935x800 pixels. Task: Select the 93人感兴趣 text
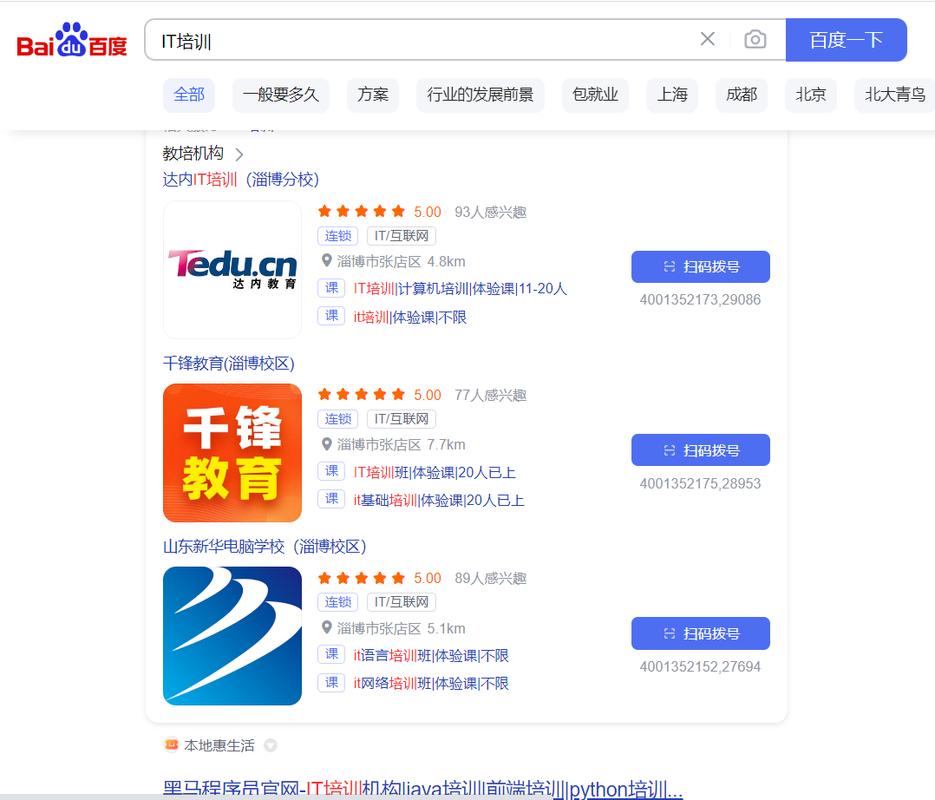[490, 212]
